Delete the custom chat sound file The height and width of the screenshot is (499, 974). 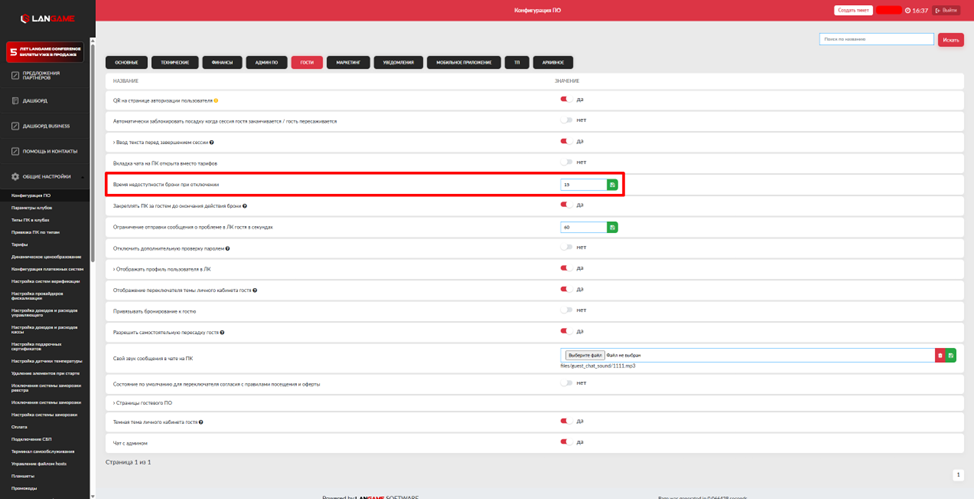pyautogui.click(x=940, y=355)
